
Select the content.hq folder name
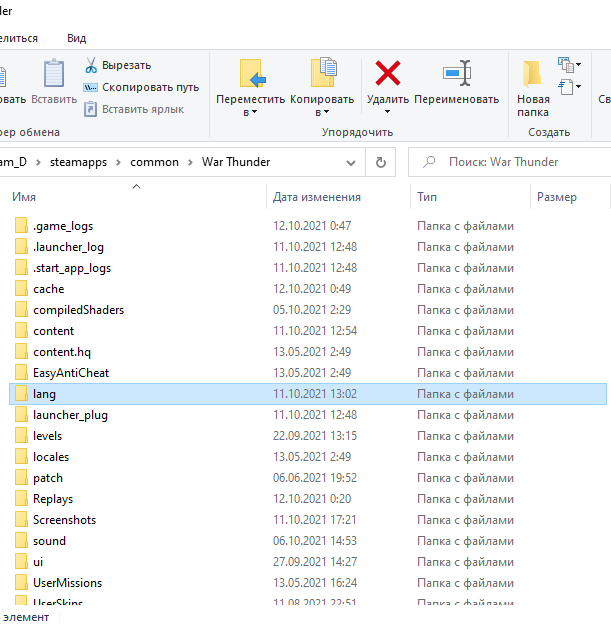(62, 352)
